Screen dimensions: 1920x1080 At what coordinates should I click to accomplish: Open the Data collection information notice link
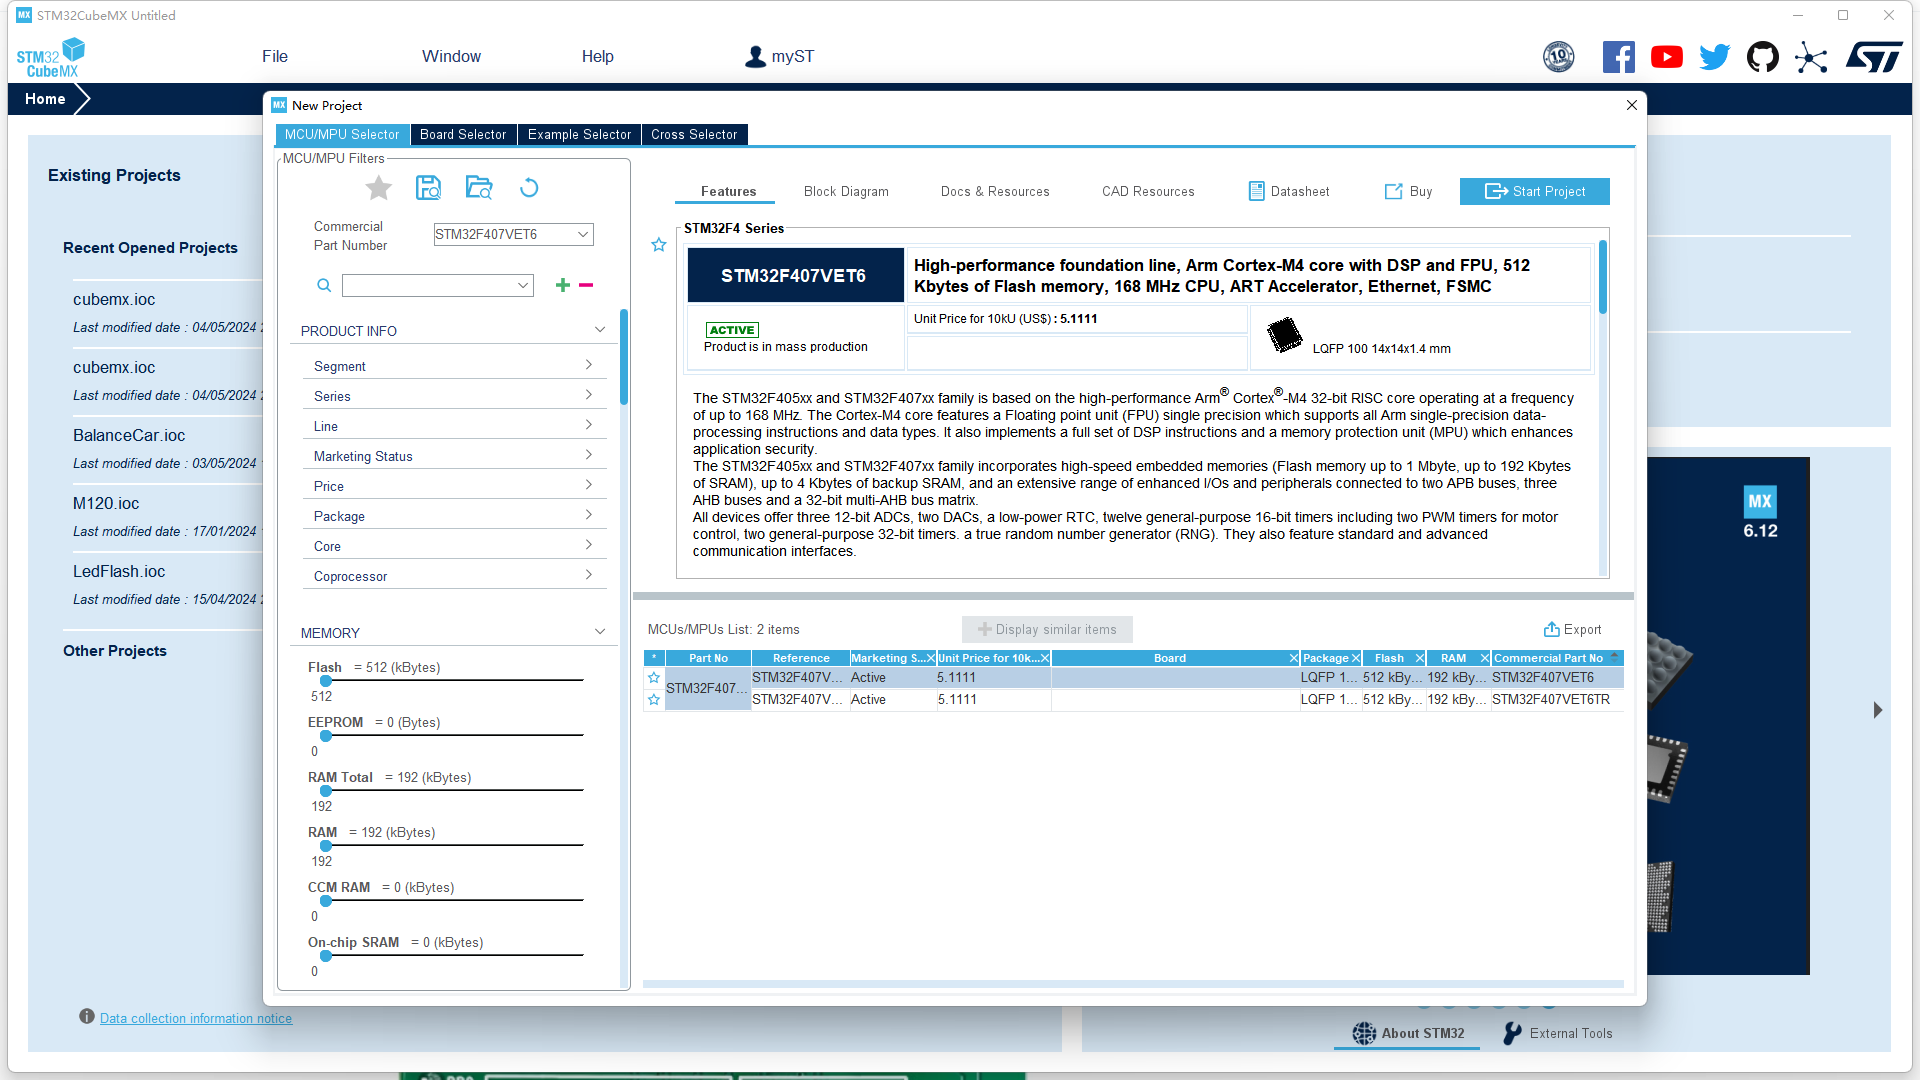(x=196, y=1018)
